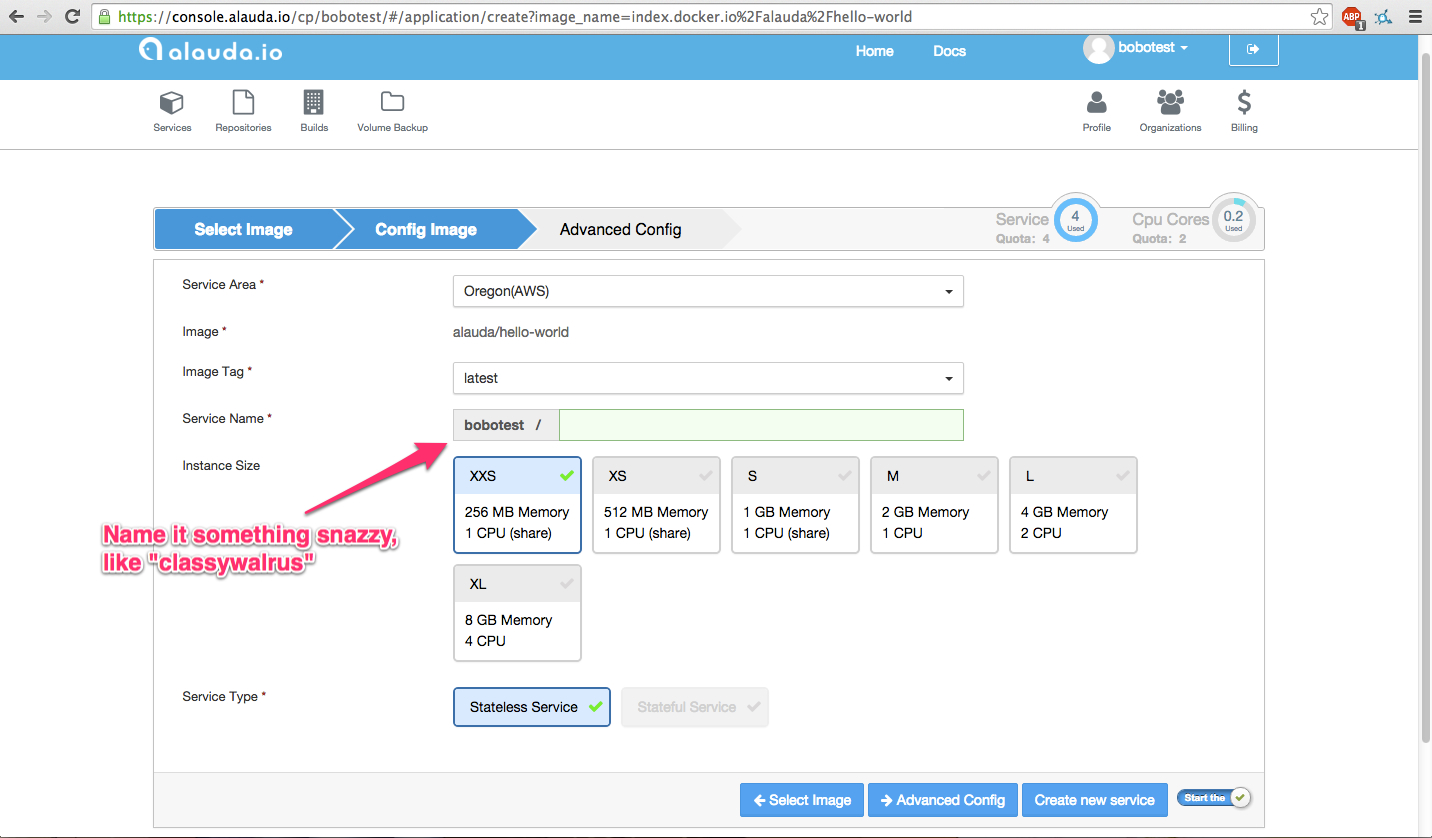The width and height of the screenshot is (1432, 838).
Task: Open the Image Tag dropdown
Action: (x=708, y=378)
